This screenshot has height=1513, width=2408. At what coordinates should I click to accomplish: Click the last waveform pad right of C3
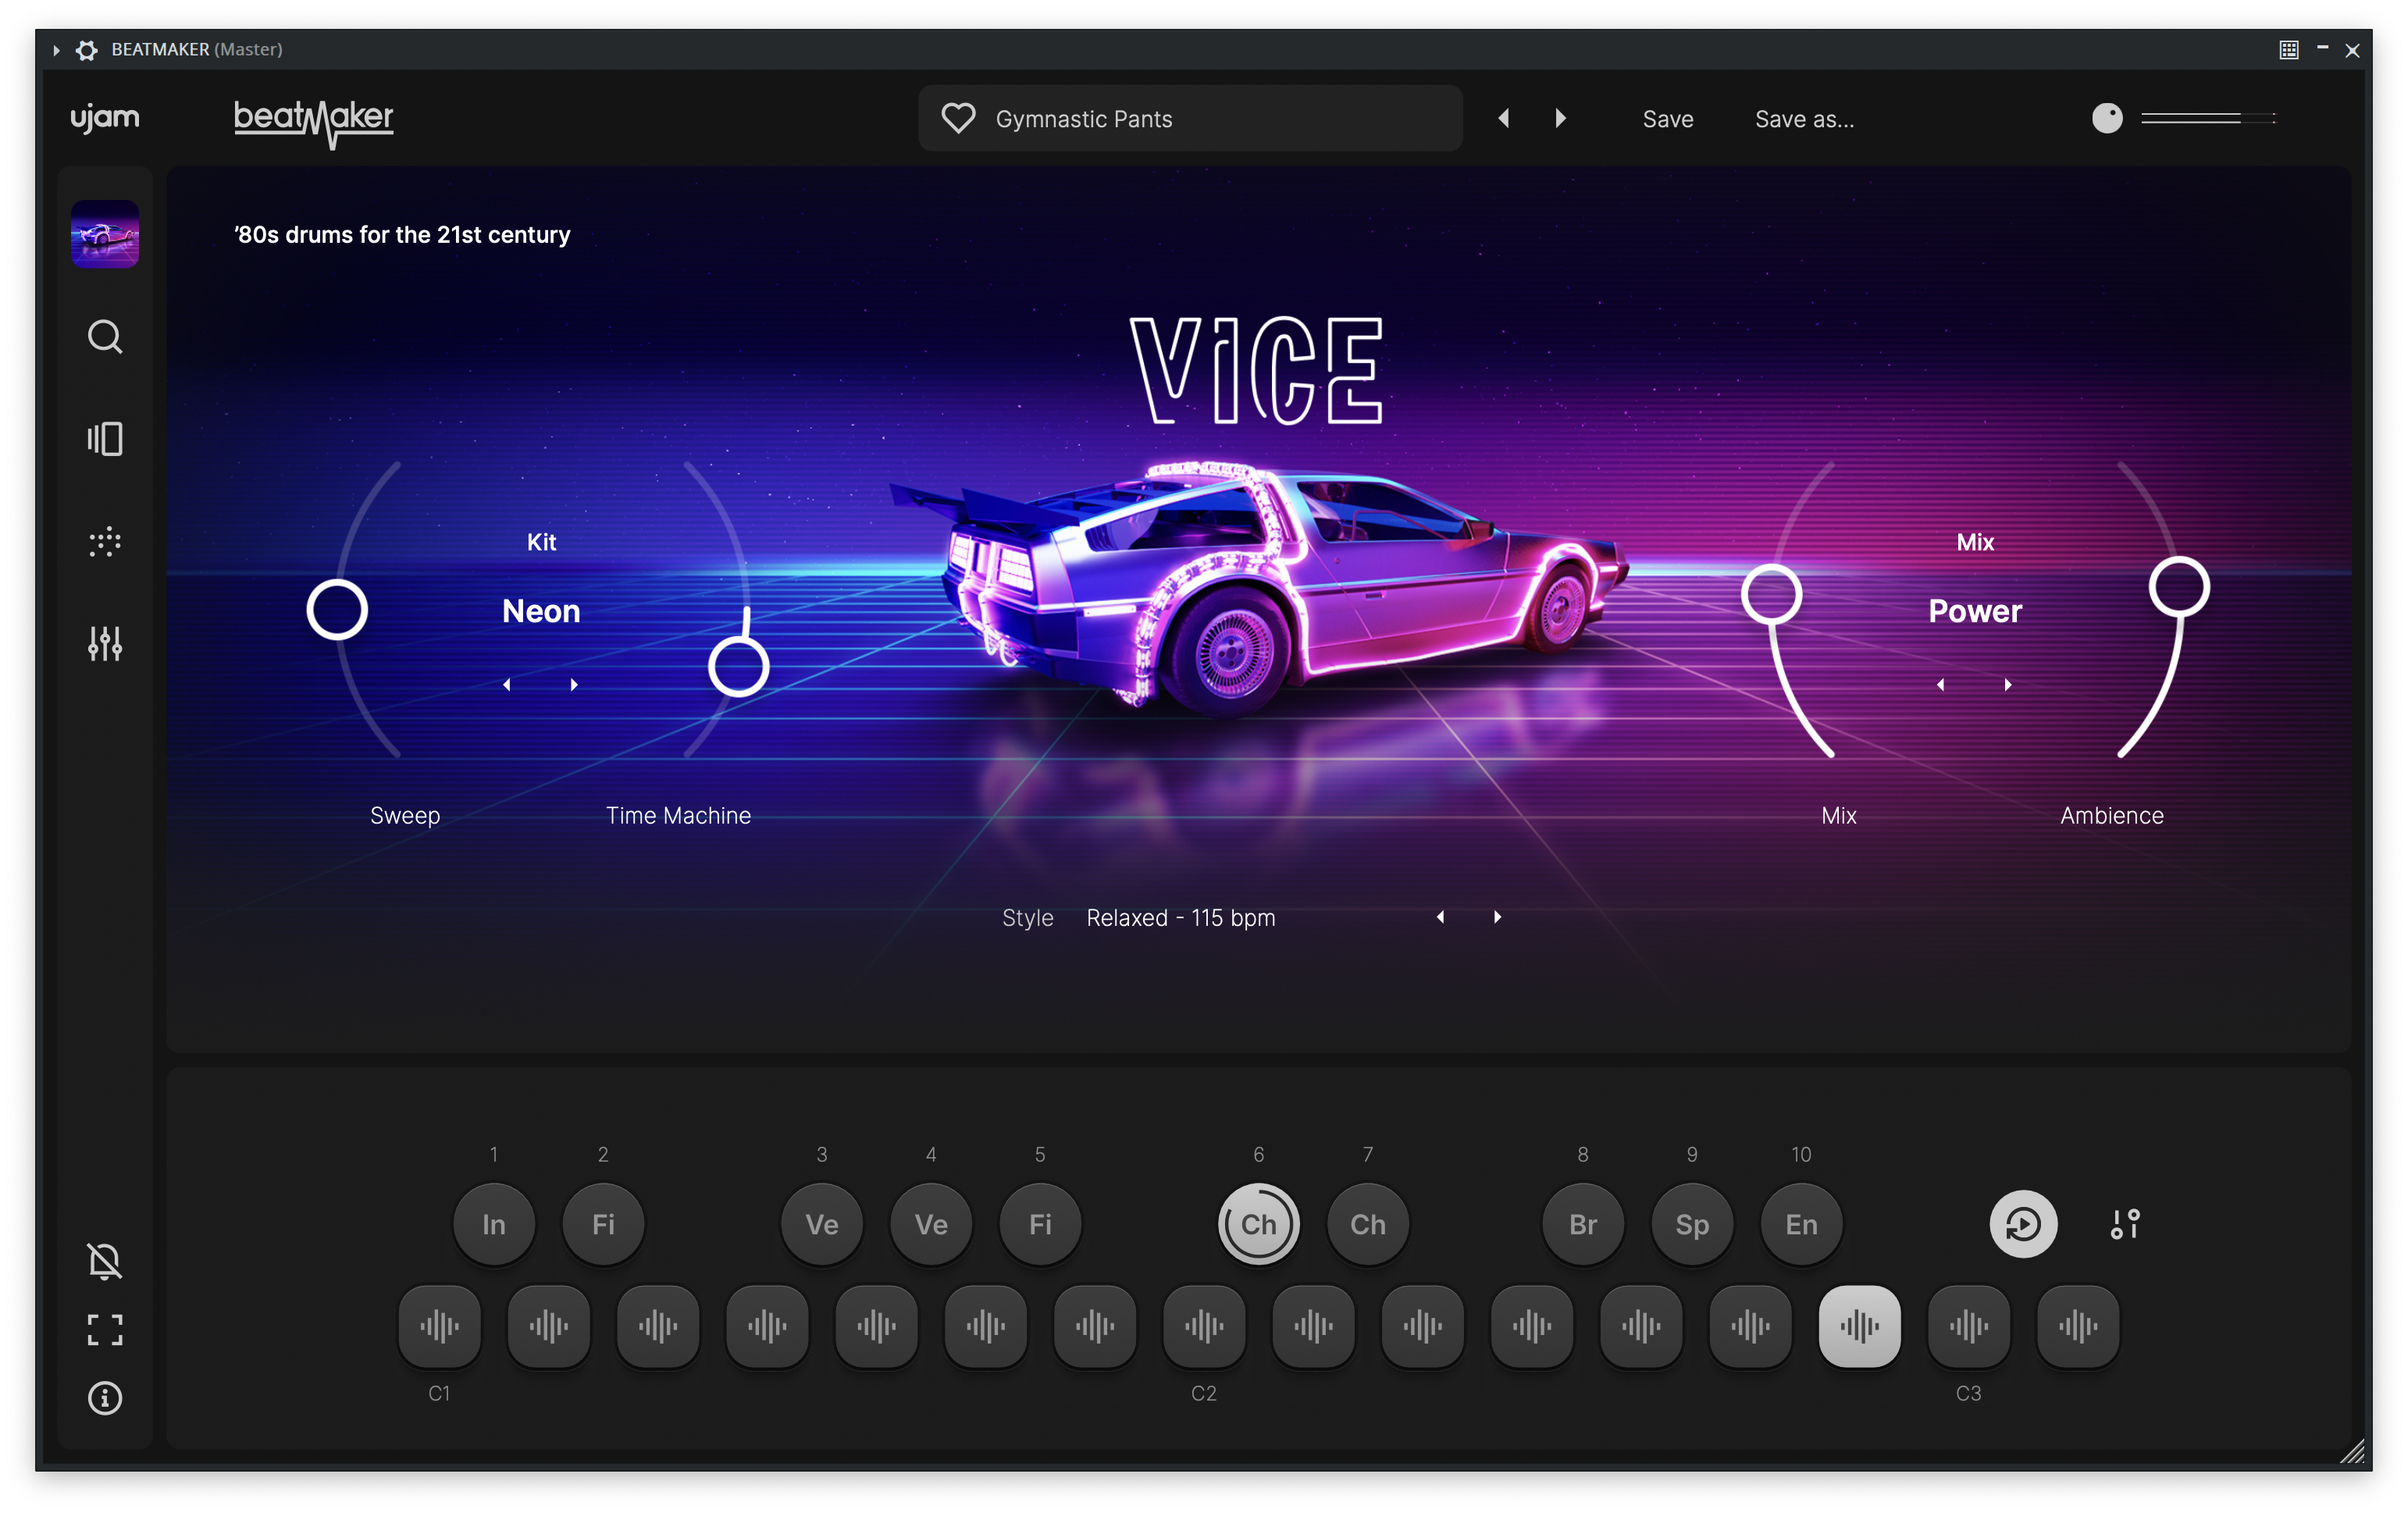[x=2078, y=1326]
